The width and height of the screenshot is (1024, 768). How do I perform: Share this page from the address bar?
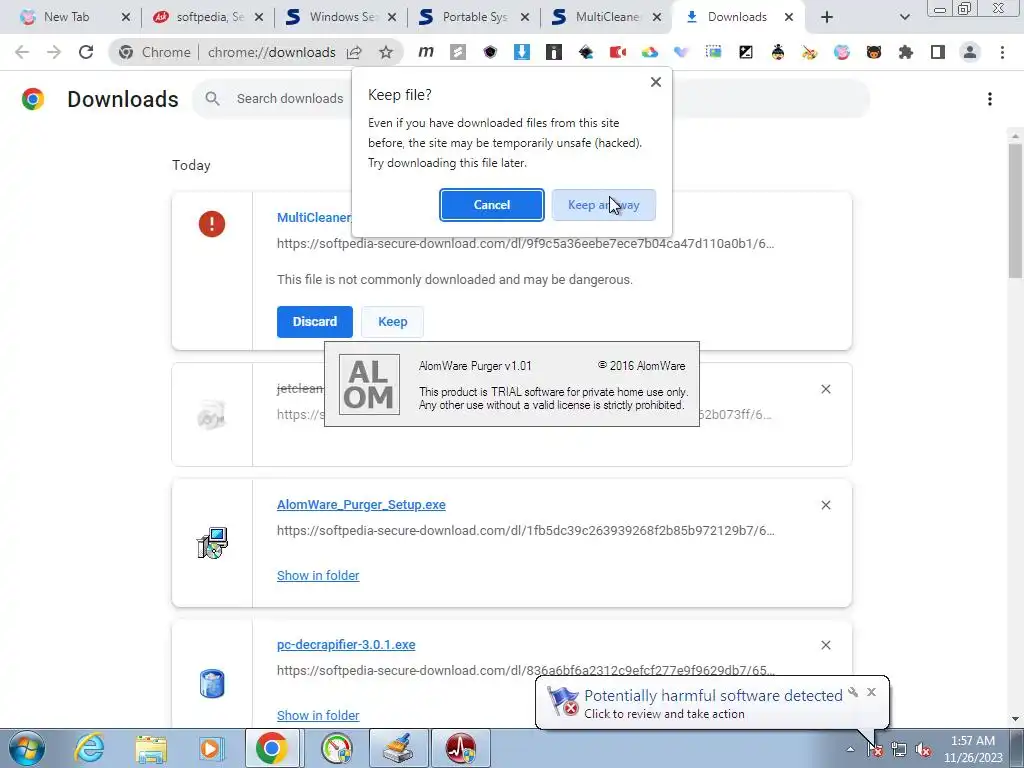[x=354, y=52]
